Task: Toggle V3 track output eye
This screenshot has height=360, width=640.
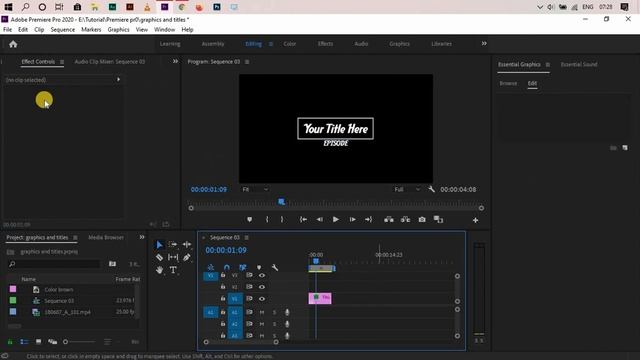Action: click(262, 276)
